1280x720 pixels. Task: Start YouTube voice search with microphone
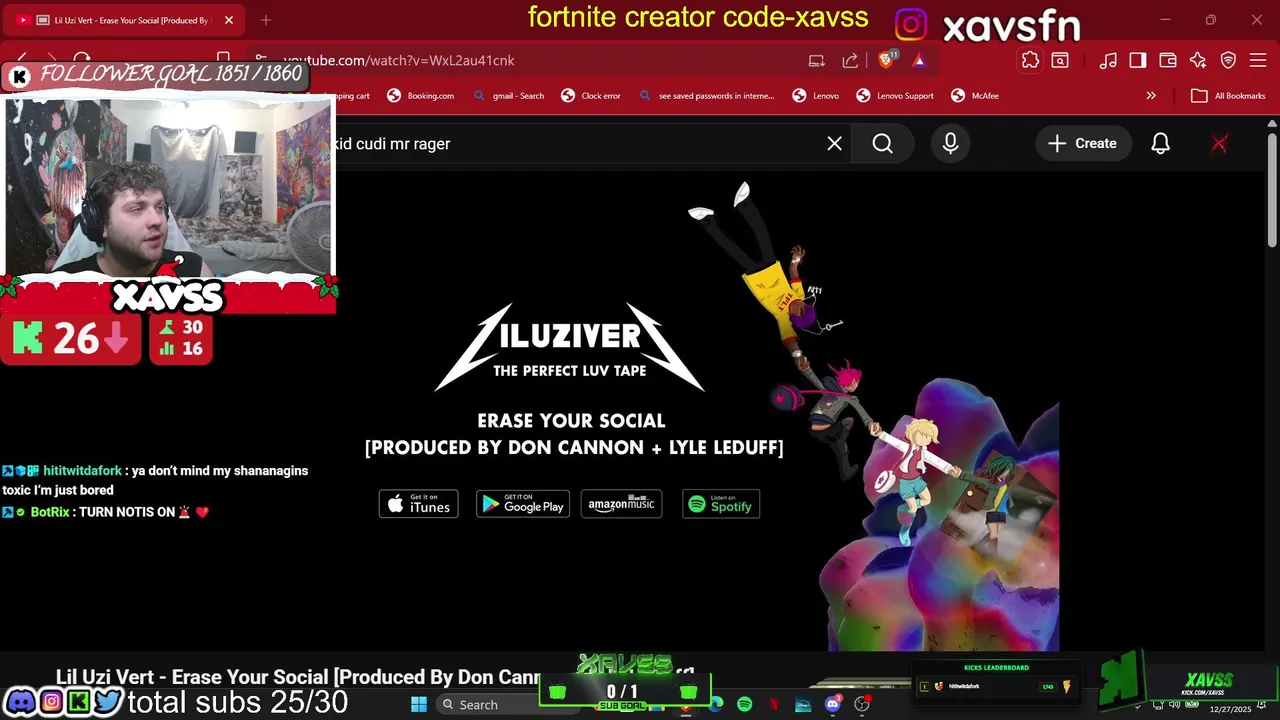[950, 144]
